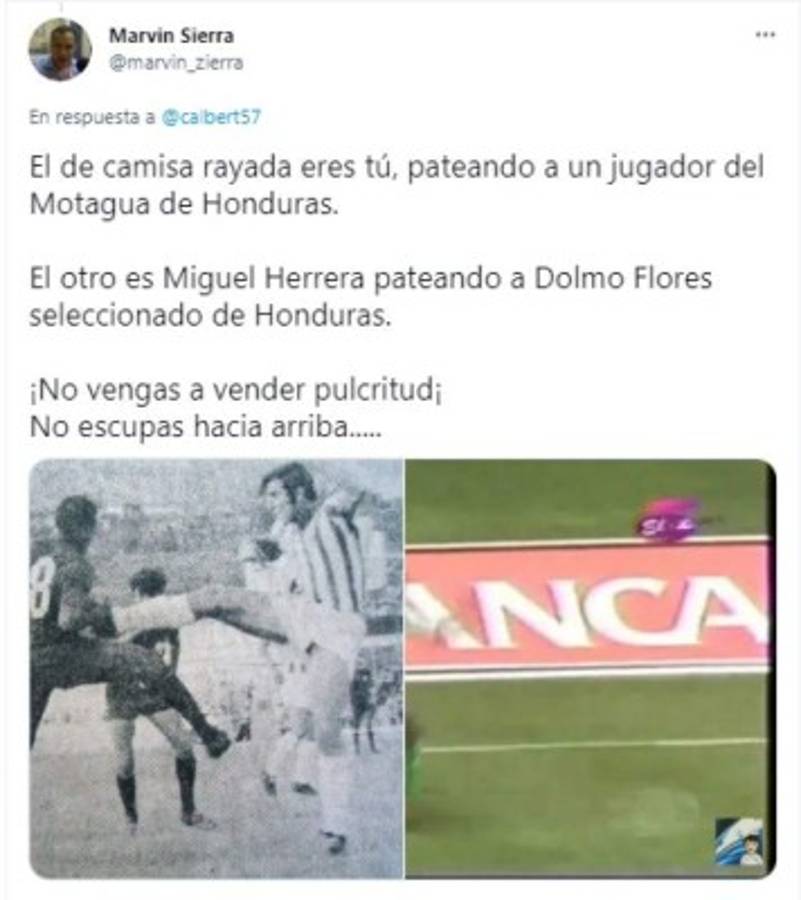Viewport: 801px width, 900px height.
Task: Open the color football pitch image
Action: click(590, 669)
